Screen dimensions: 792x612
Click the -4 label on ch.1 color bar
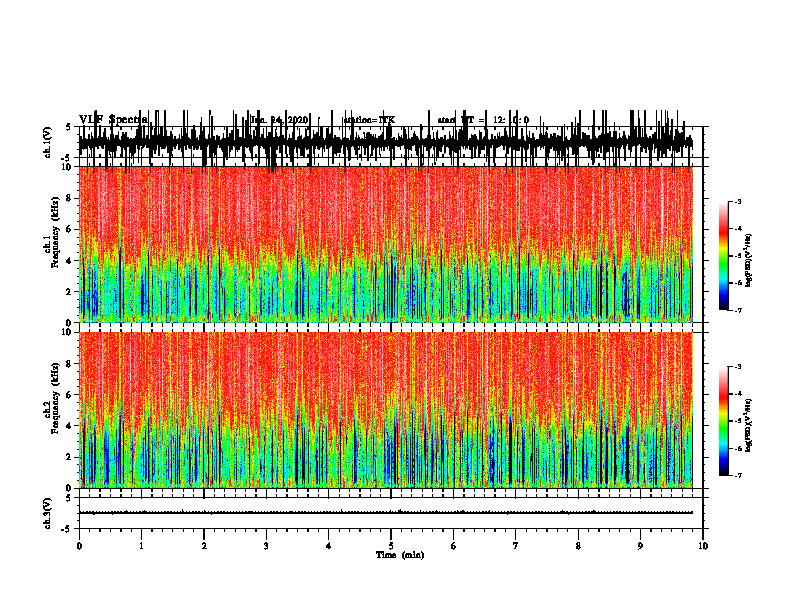[738, 229]
